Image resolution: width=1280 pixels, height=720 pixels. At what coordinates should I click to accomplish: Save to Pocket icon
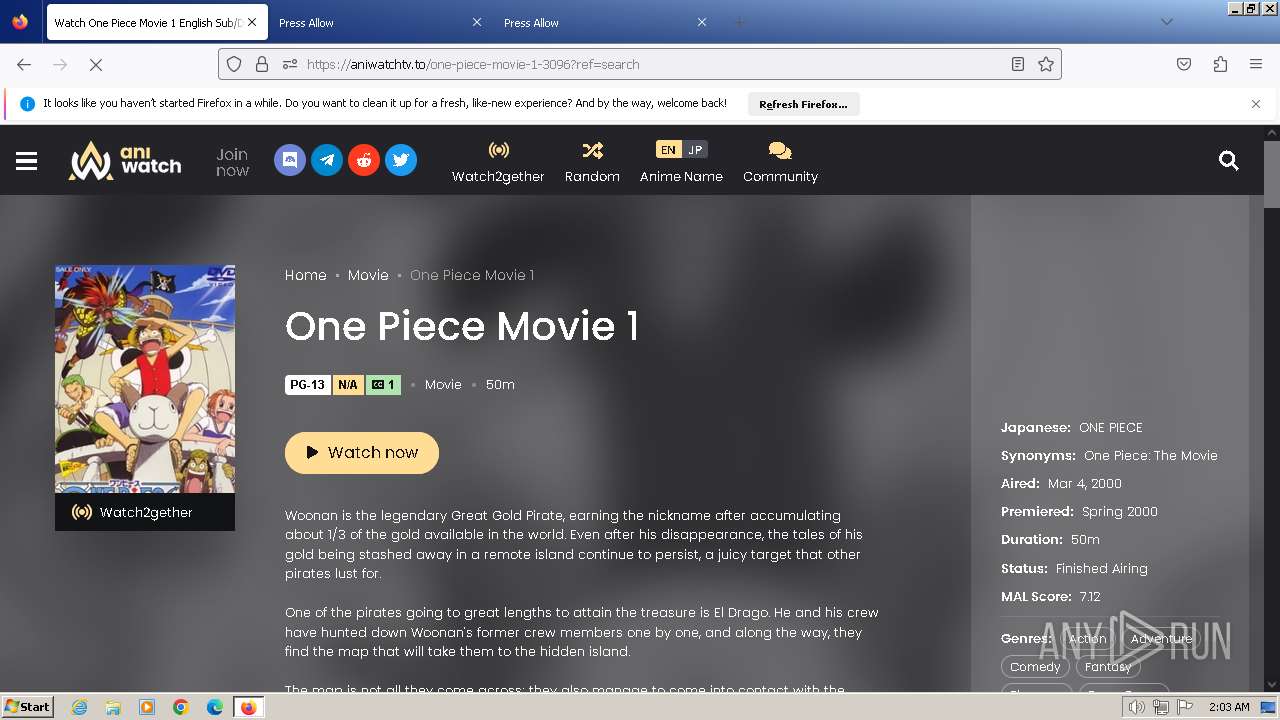point(1184,64)
